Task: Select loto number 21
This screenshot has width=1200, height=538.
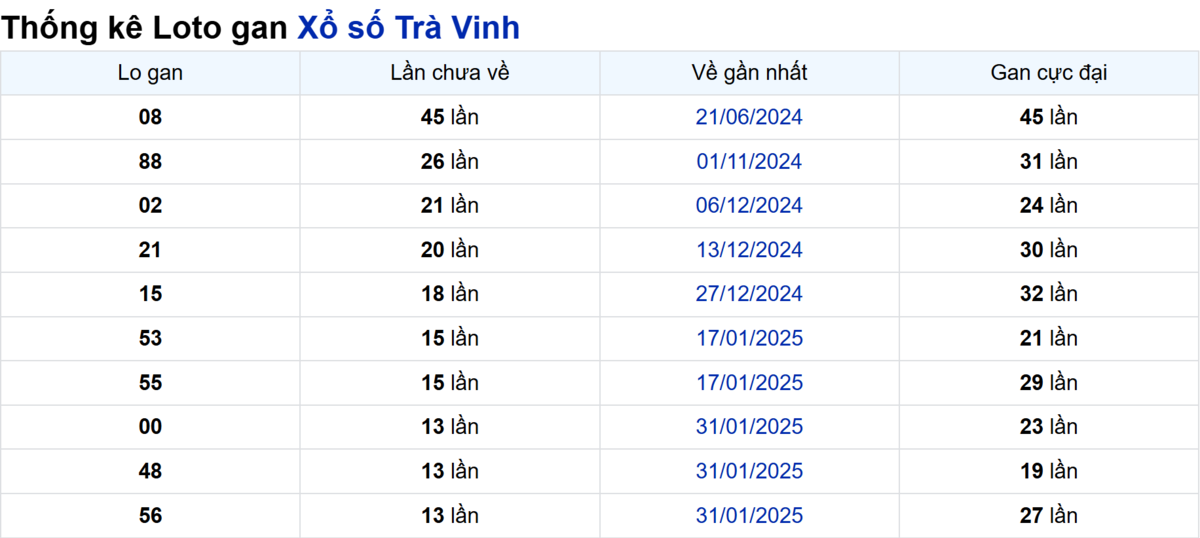Action: point(150,250)
